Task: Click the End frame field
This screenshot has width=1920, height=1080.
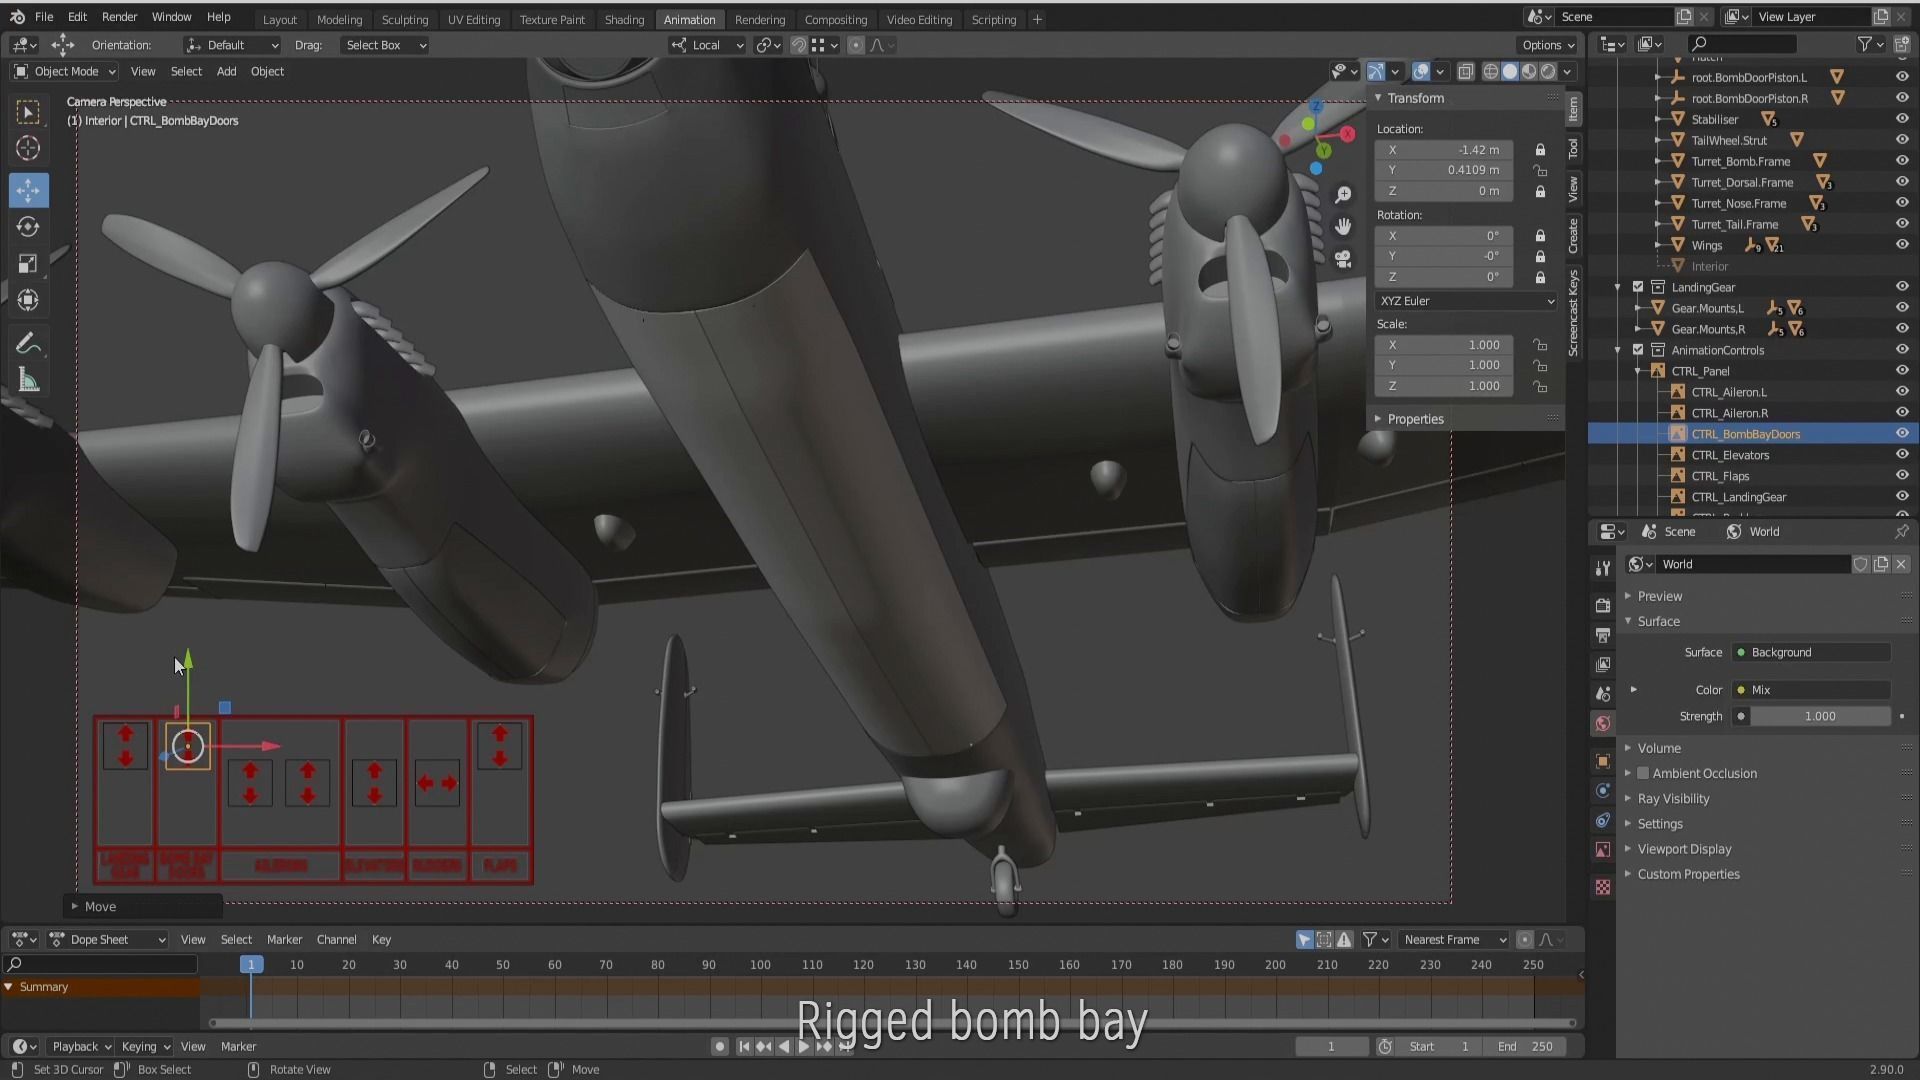Action: (x=1525, y=1046)
